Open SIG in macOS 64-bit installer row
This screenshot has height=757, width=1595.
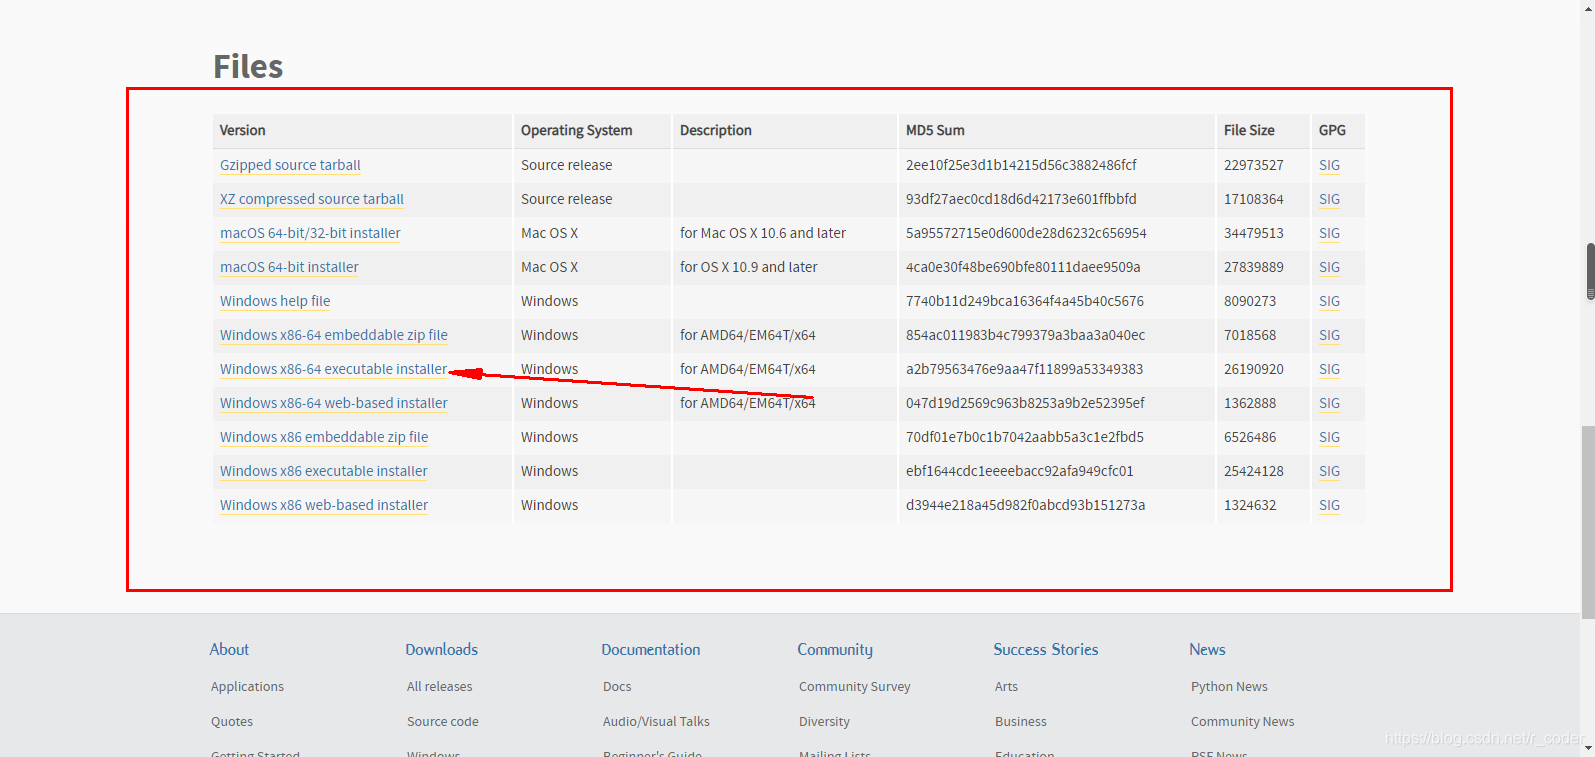click(1329, 267)
